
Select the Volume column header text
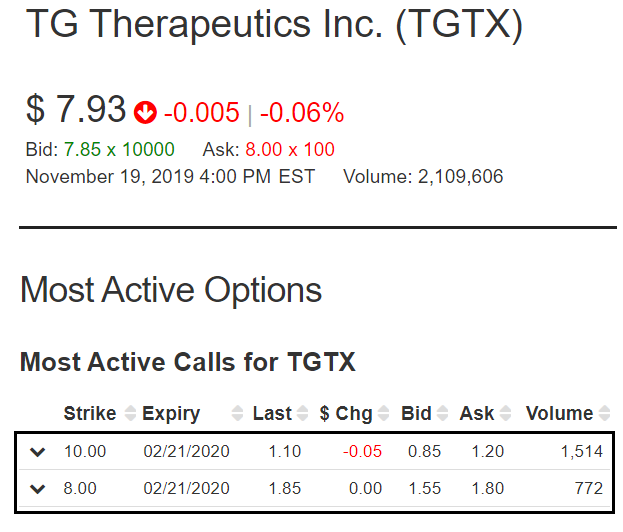559,413
